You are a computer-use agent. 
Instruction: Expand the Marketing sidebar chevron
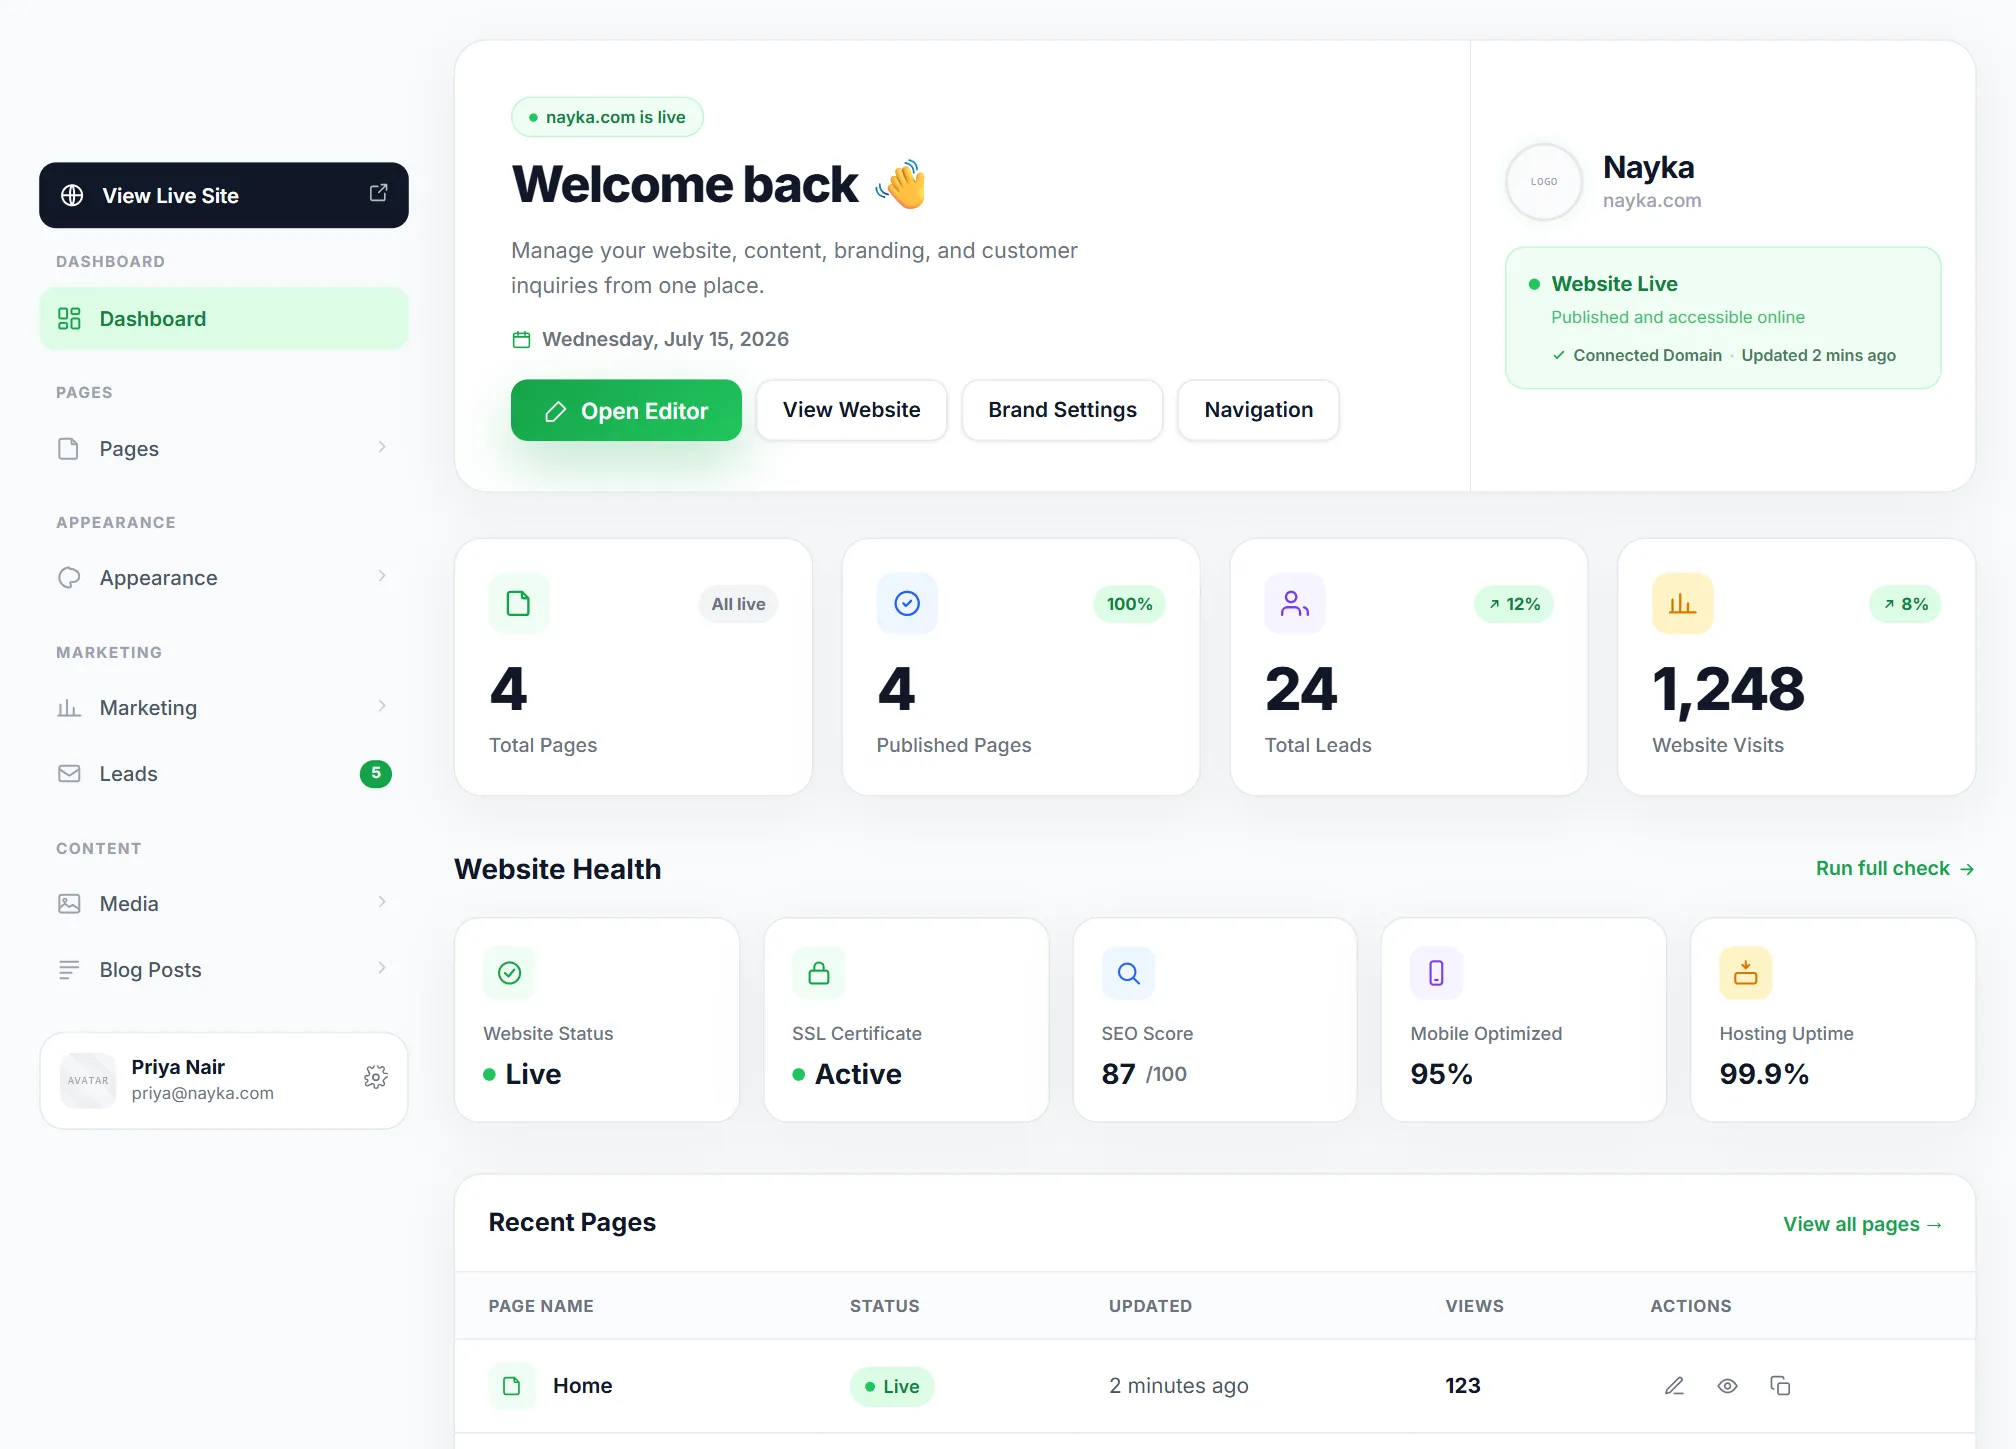tap(382, 706)
